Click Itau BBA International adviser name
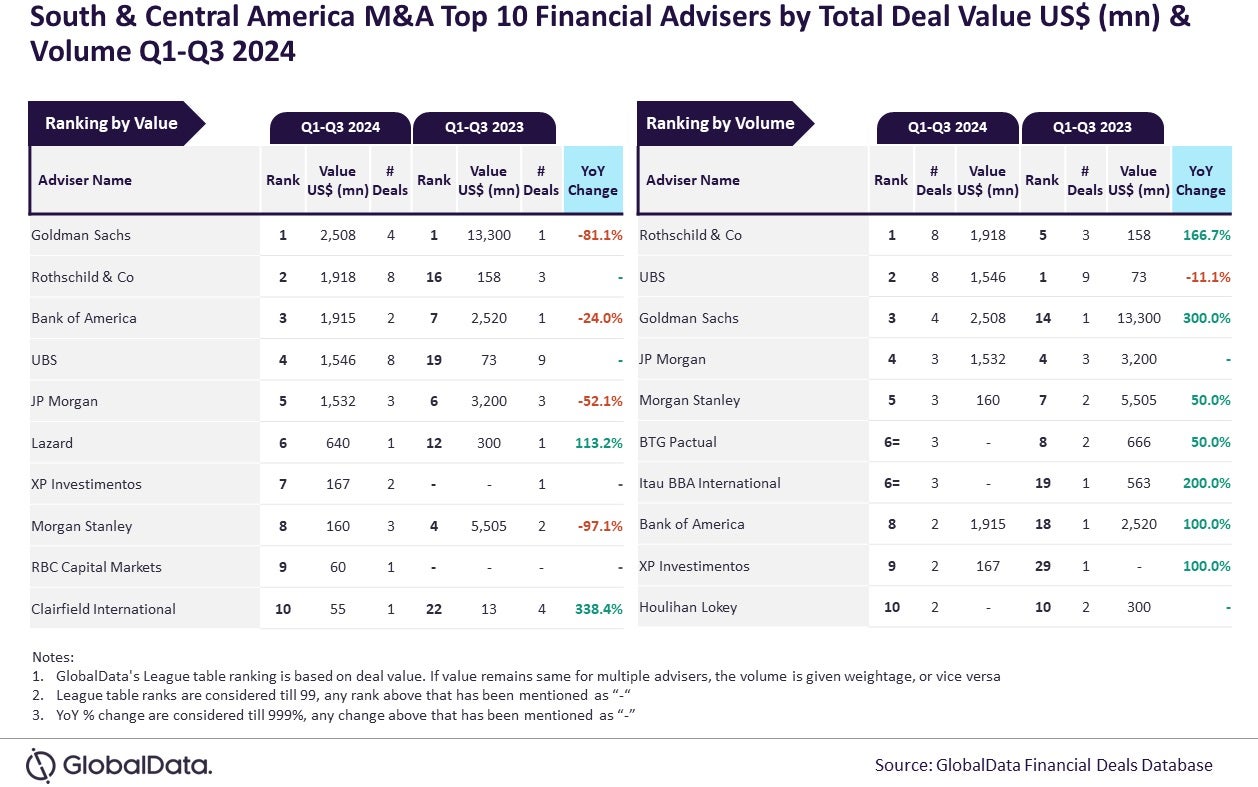The width and height of the screenshot is (1258, 787). point(710,483)
